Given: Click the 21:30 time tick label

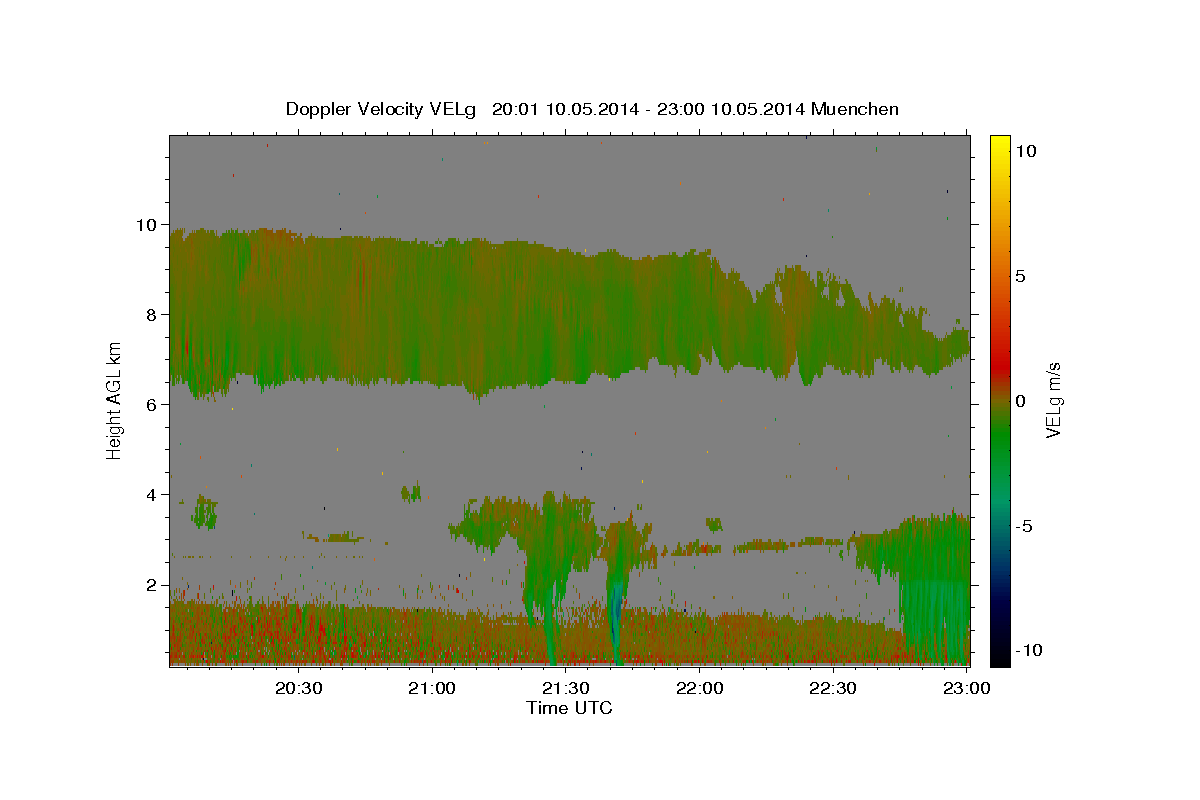Looking at the screenshot, I should click(566, 688).
